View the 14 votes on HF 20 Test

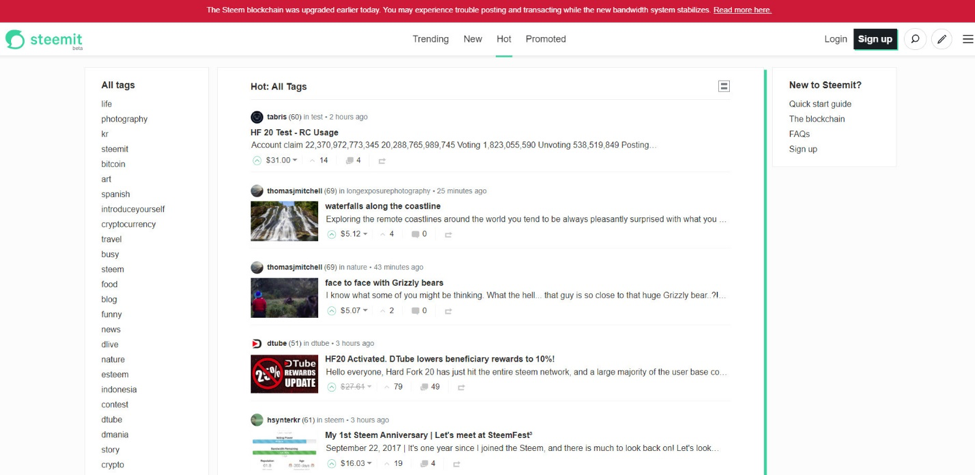click(x=319, y=160)
